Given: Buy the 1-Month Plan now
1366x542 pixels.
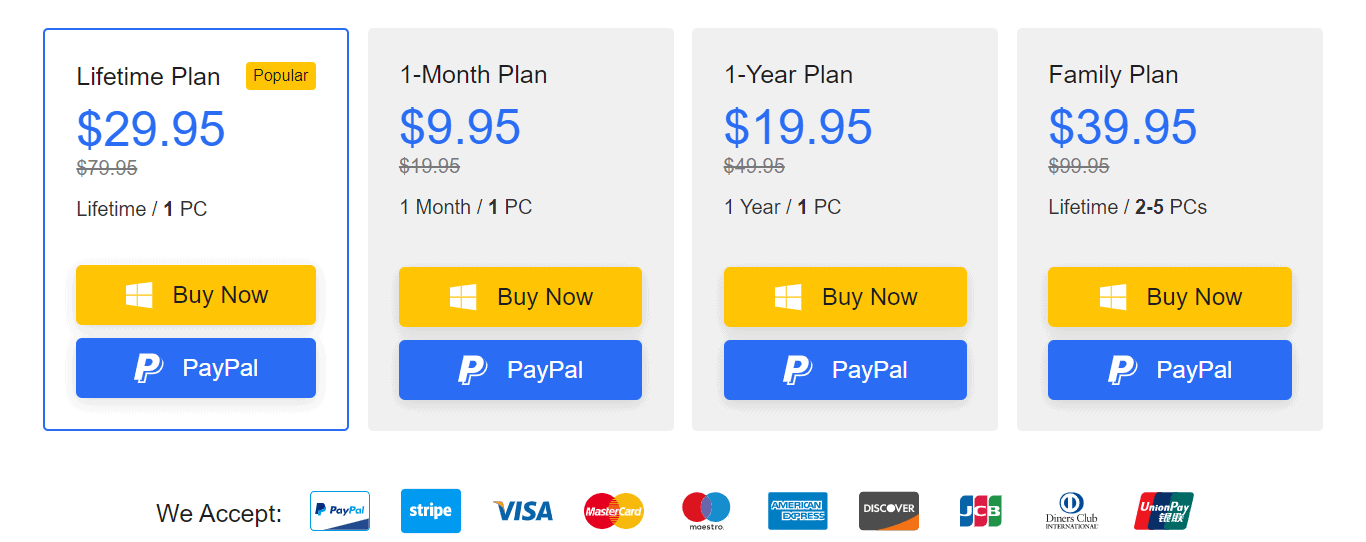Looking at the screenshot, I should coord(520,297).
